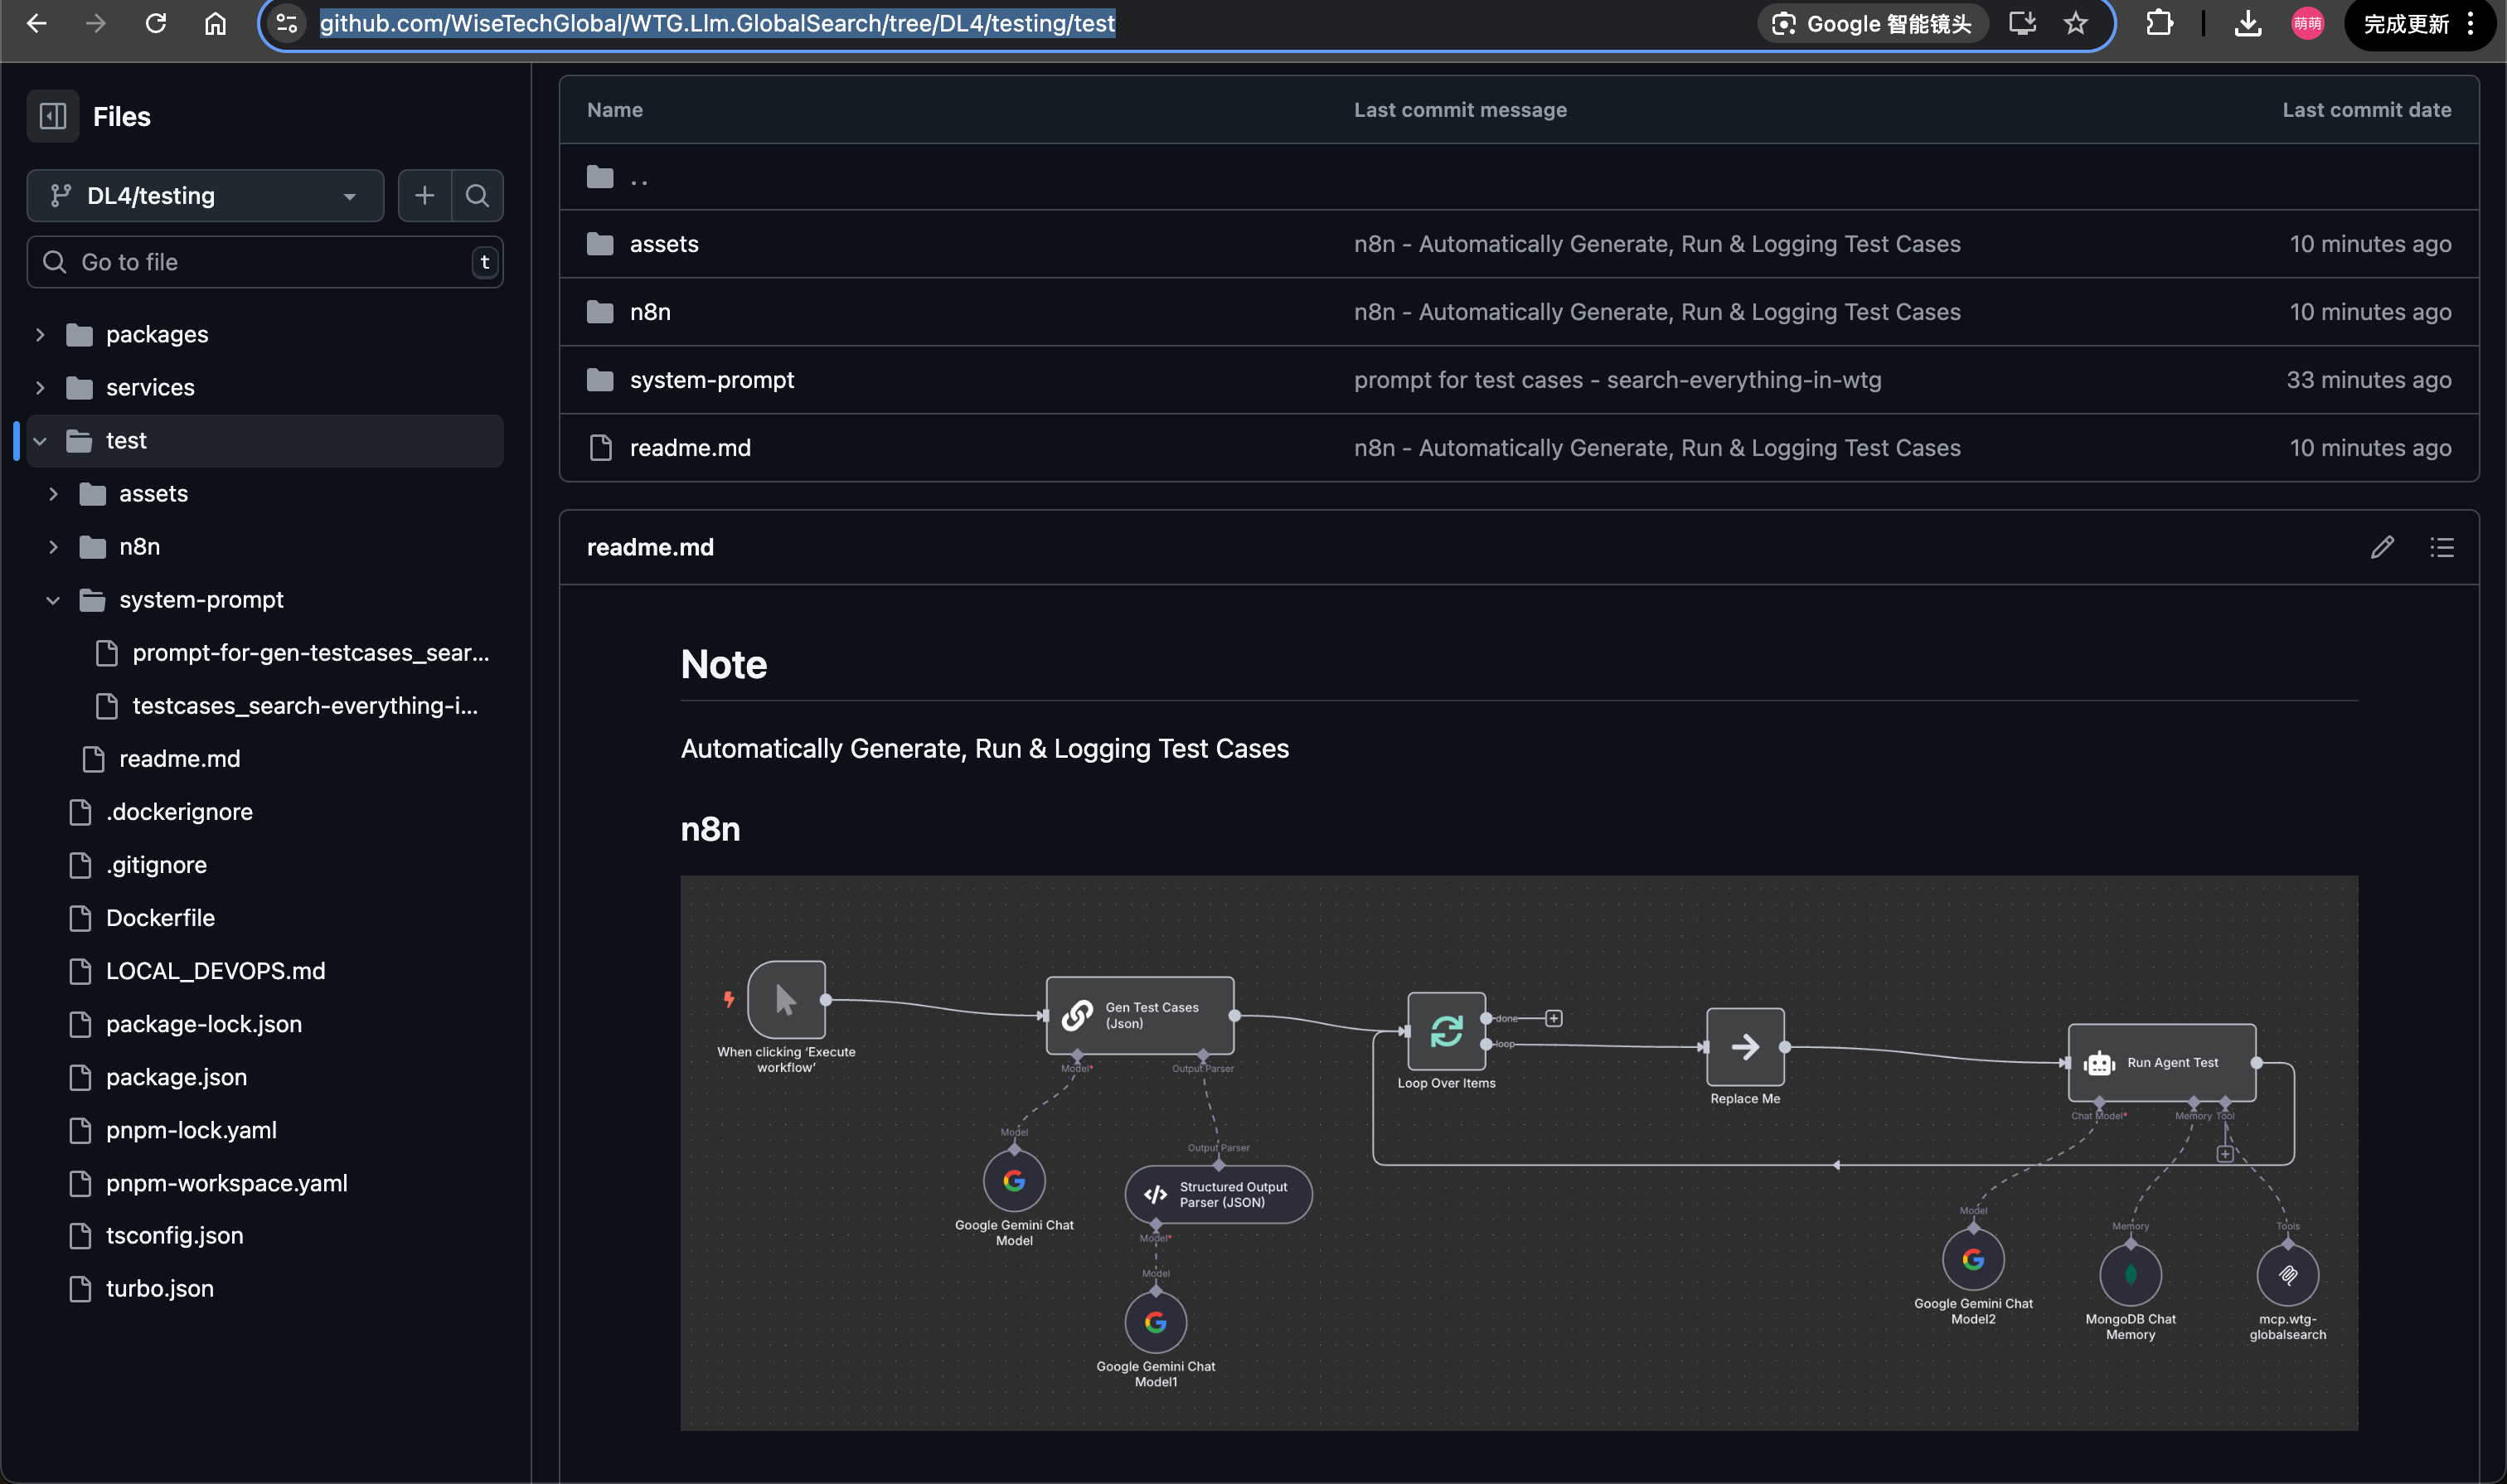Select the services folder in tree

(x=150, y=387)
